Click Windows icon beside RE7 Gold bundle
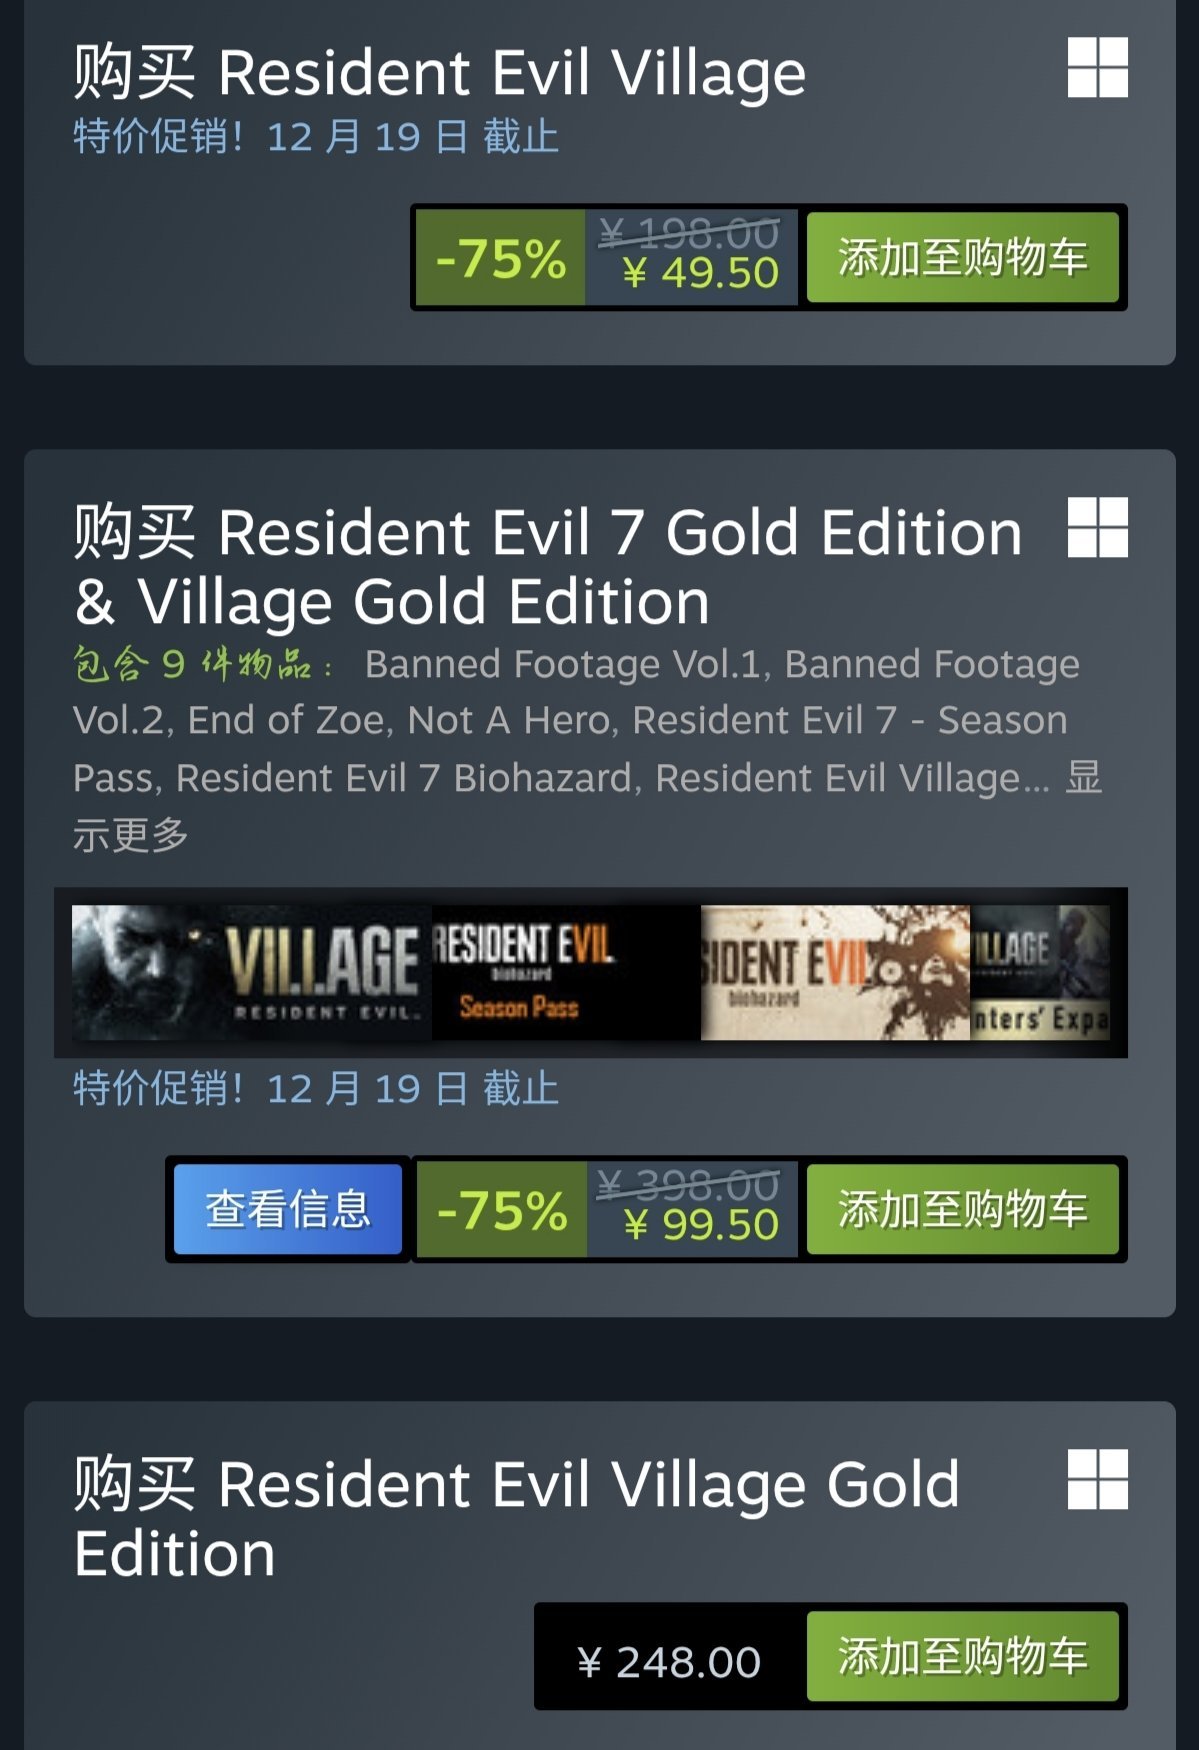The height and width of the screenshot is (1750, 1199). click(1097, 527)
